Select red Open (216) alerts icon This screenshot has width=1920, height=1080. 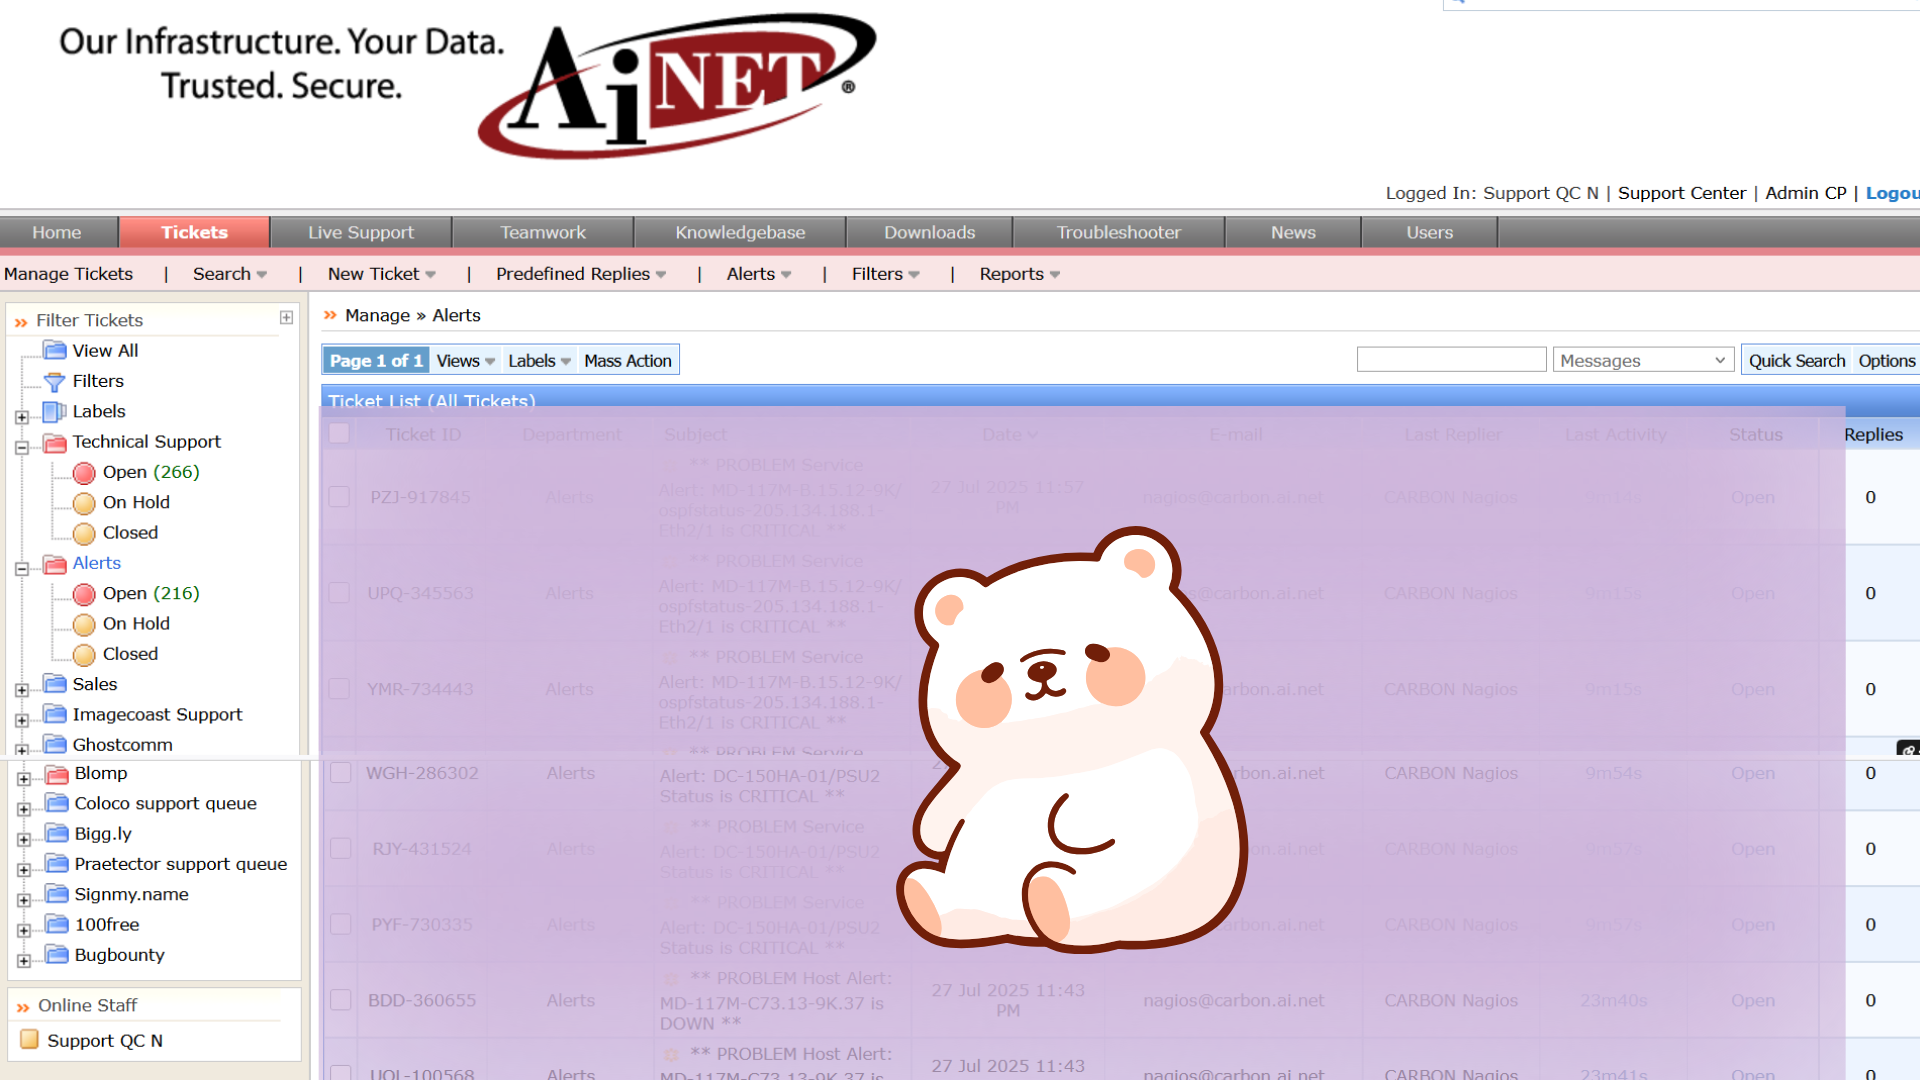click(84, 594)
